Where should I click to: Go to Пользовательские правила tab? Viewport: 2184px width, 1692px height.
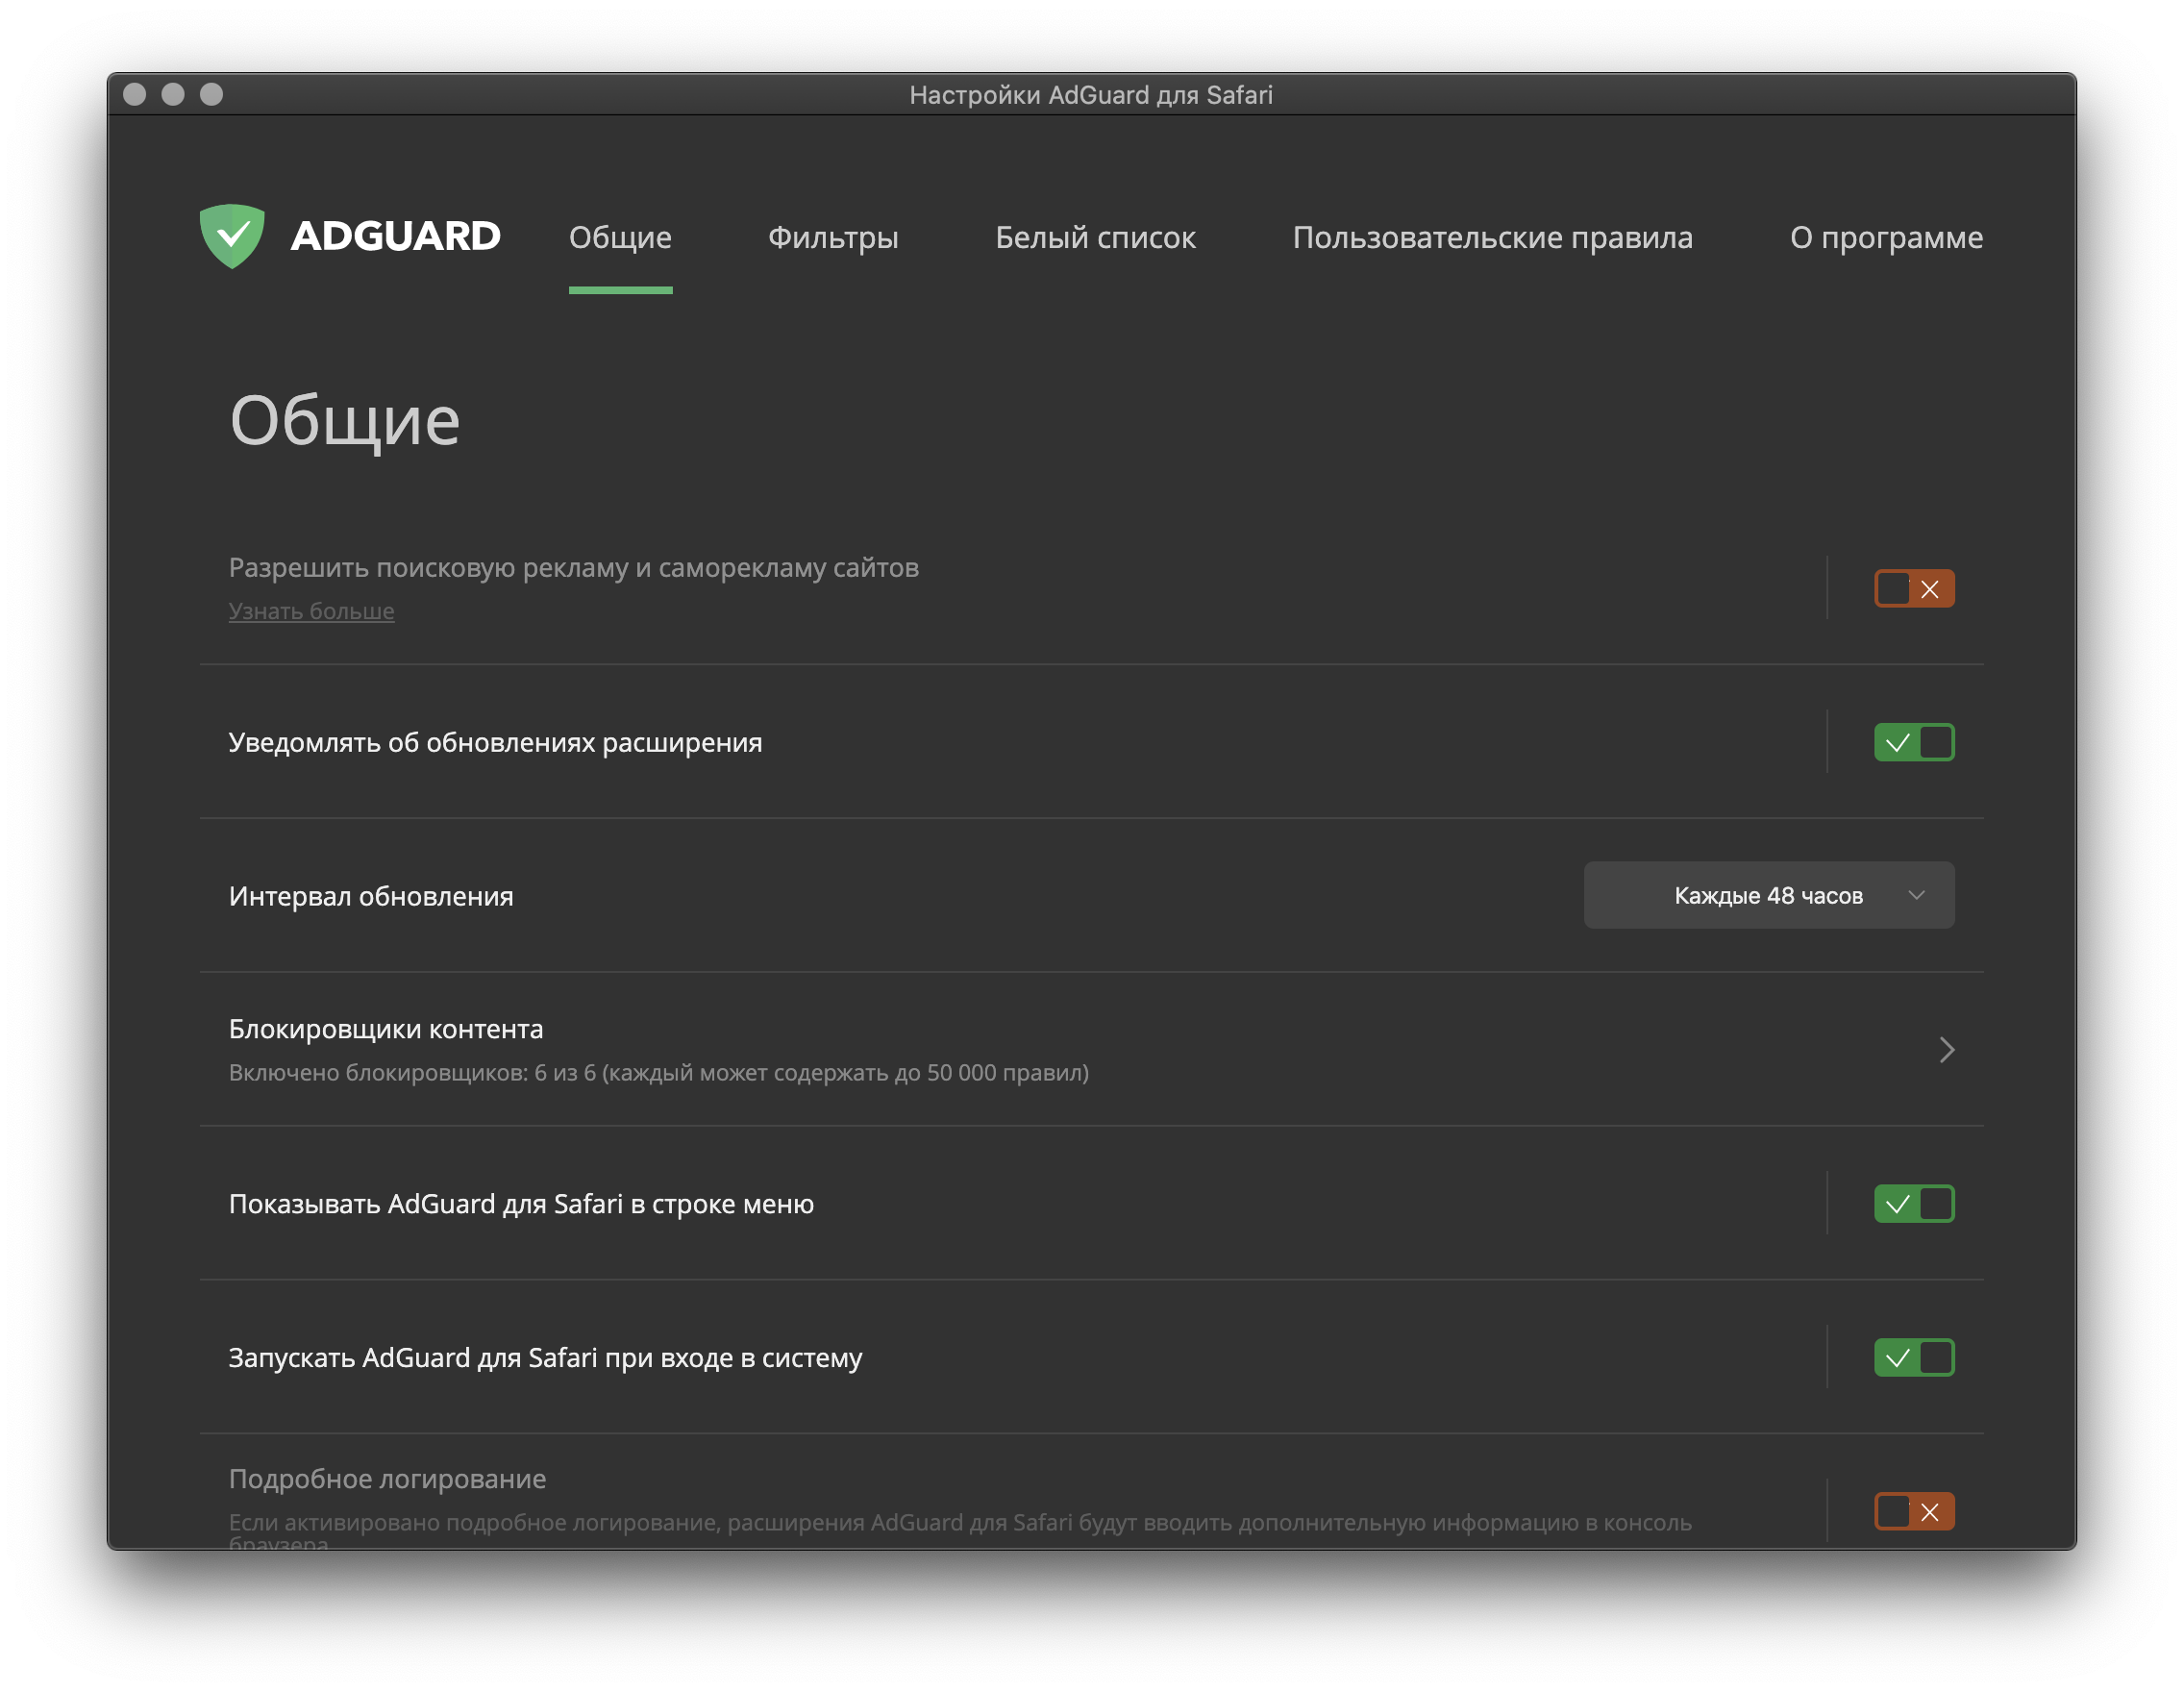(1492, 238)
